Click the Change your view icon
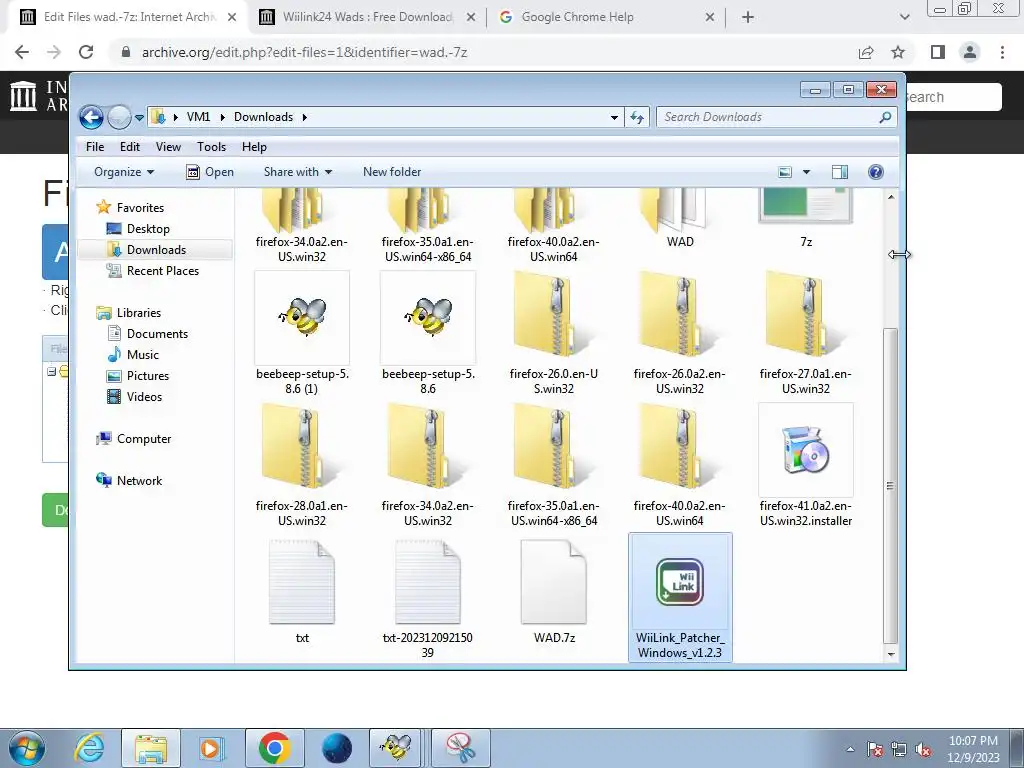The image size is (1024, 768). coord(785,172)
